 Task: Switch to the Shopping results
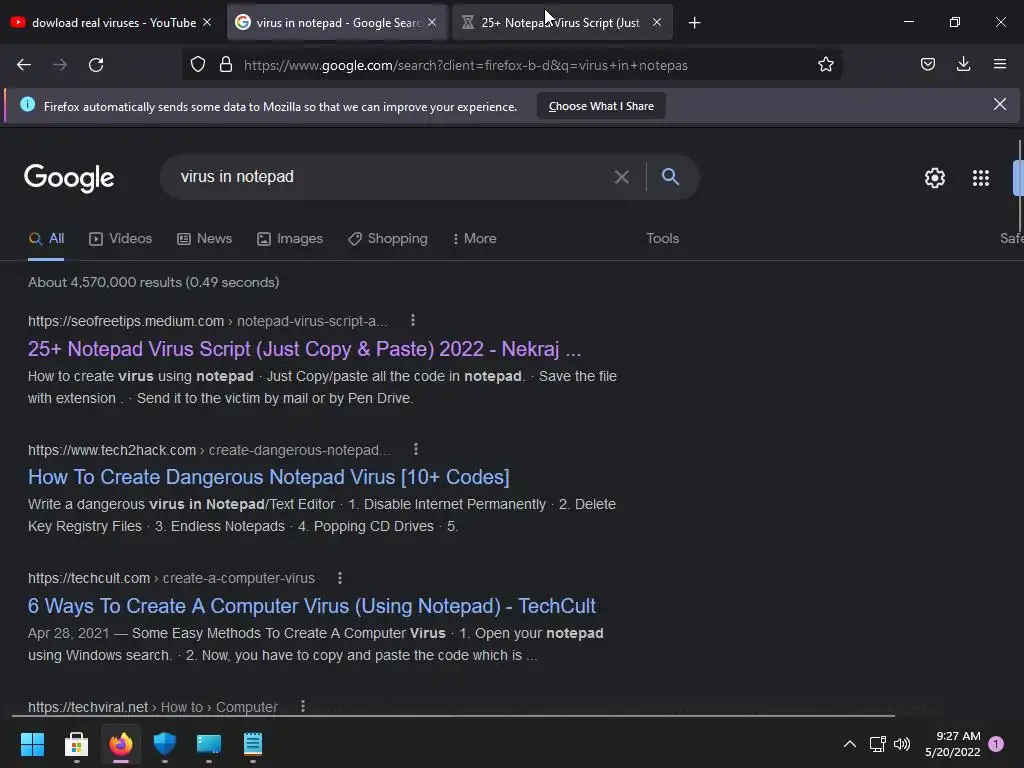click(x=388, y=238)
